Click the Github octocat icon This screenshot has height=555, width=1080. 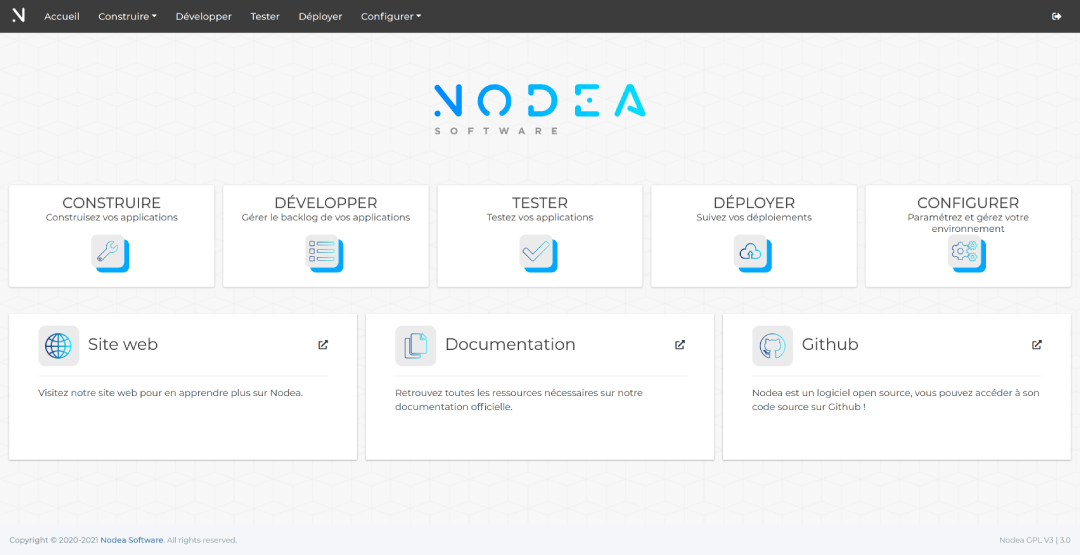pyautogui.click(x=772, y=346)
